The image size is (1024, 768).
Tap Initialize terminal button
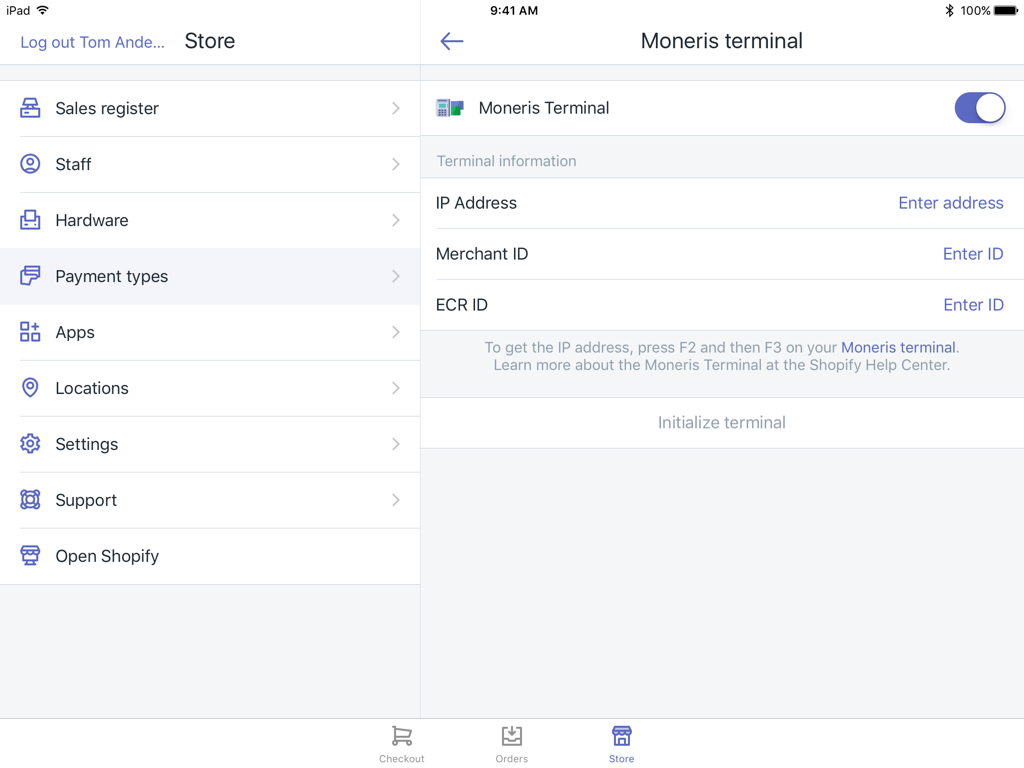(722, 423)
